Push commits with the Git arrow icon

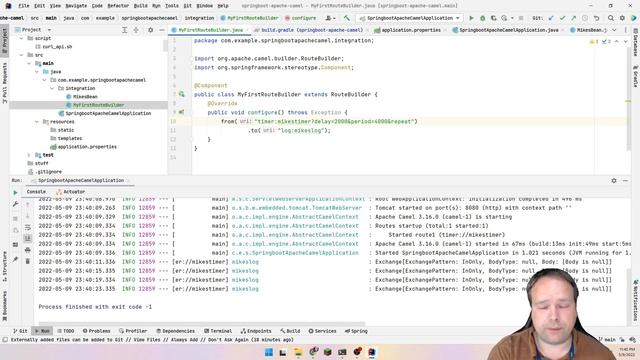point(573,18)
